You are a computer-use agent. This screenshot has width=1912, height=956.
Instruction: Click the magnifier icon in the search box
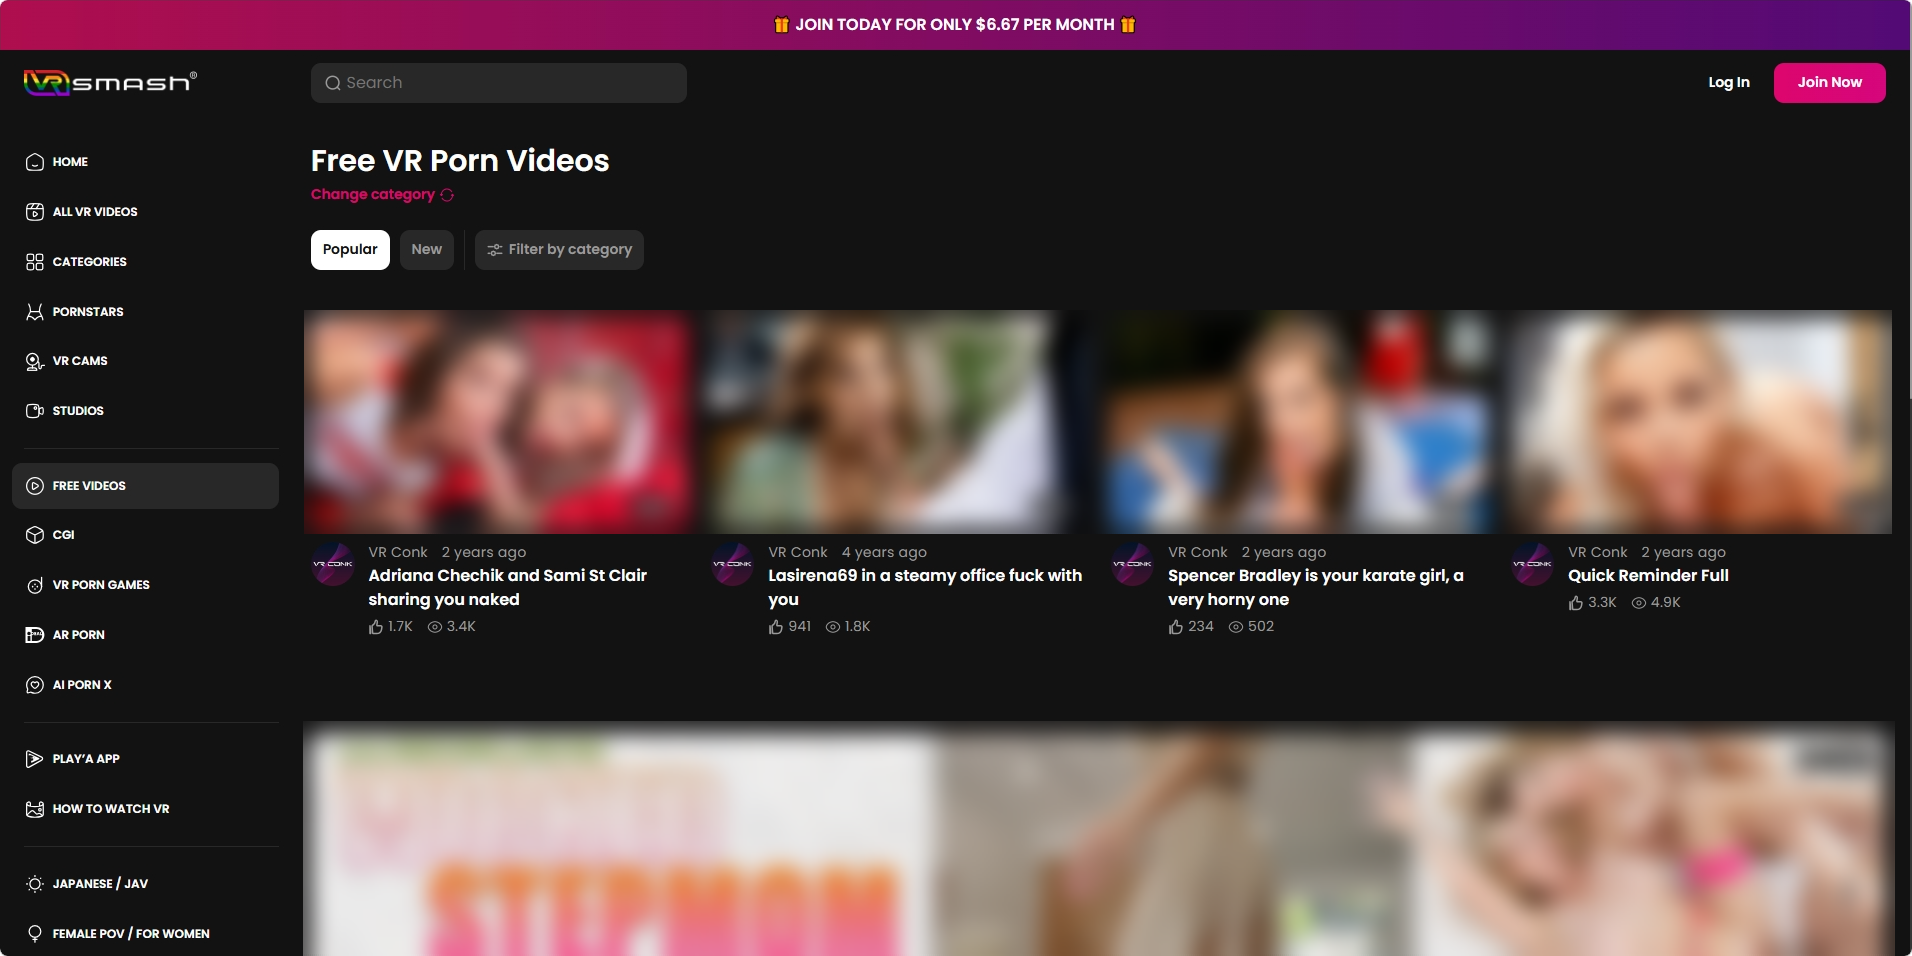tap(333, 83)
